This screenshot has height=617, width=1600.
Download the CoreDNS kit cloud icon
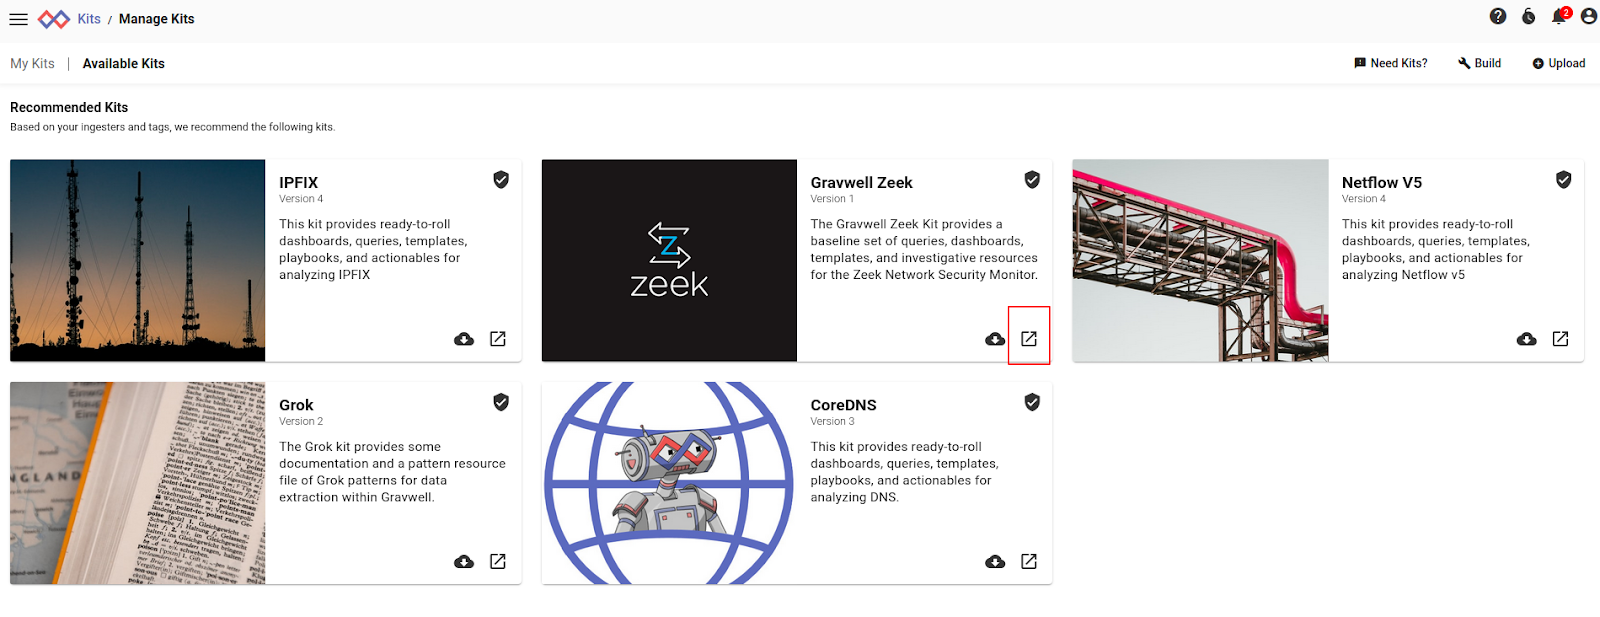pos(995,561)
